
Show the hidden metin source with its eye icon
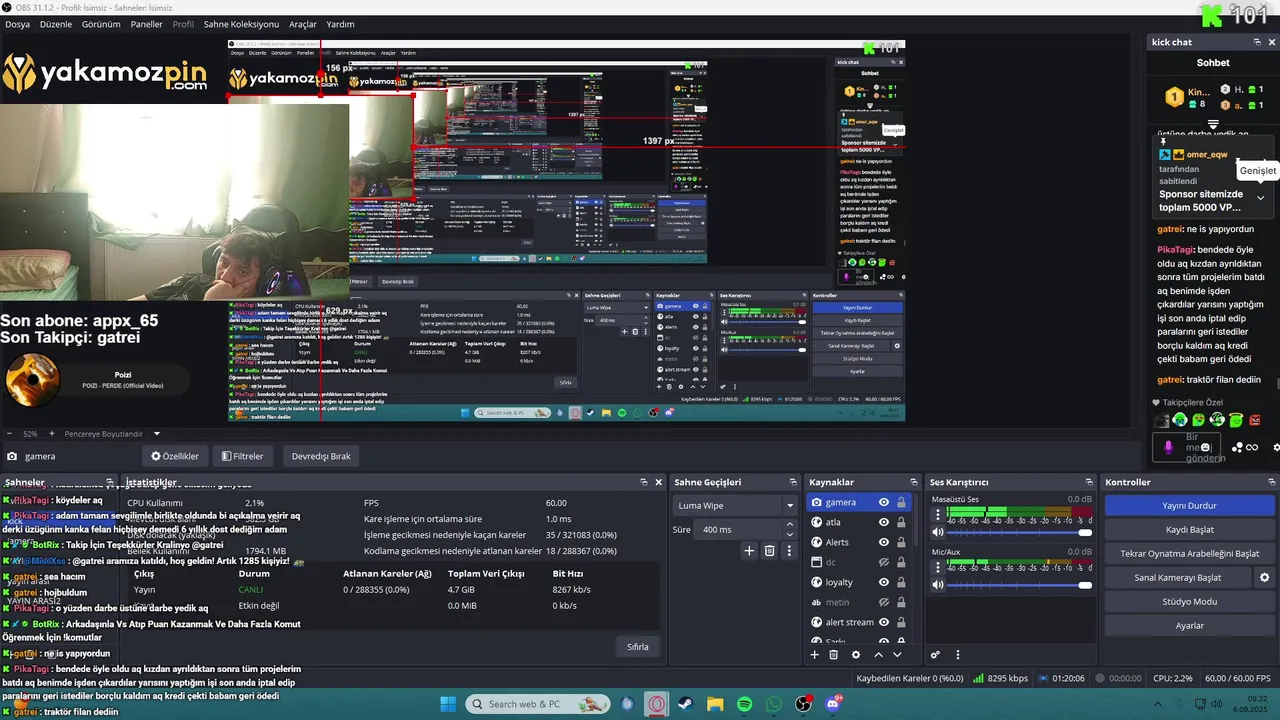click(x=884, y=602)
